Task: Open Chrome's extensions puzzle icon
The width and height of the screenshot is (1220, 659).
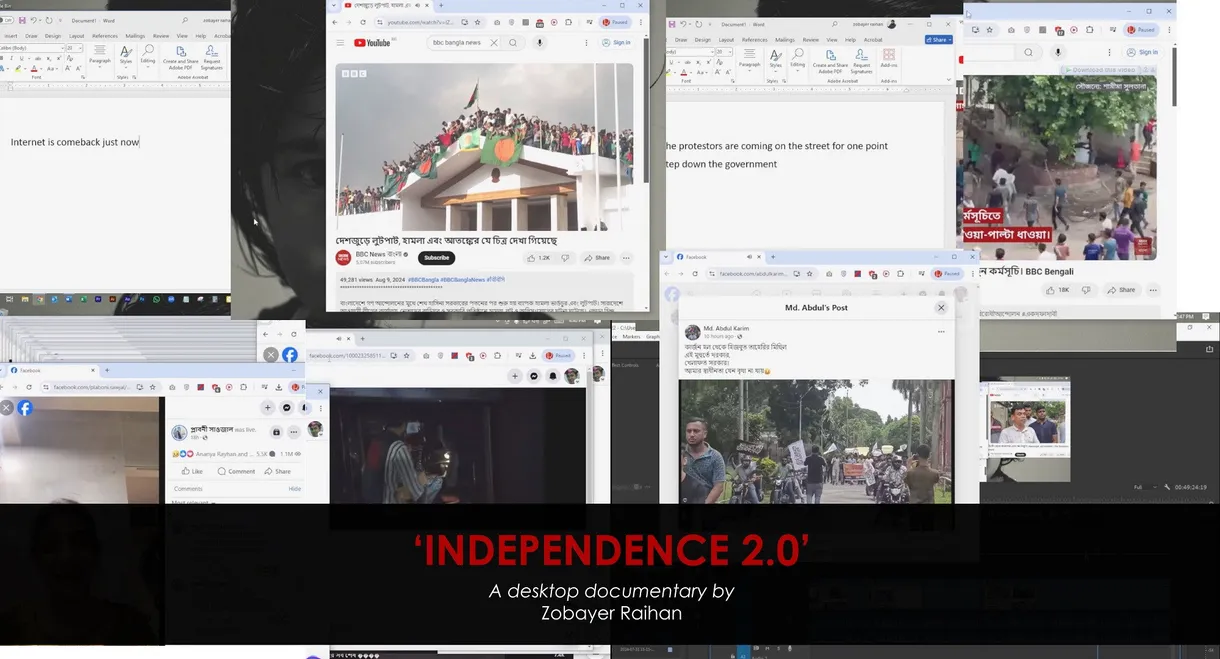Action: pyautogui.click(x=900, y=274)
